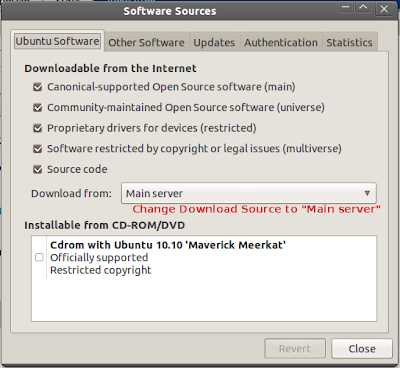Close the window using the title bar X
This screenshot has height=368, width=400.
pyautogui.click(x=384, y=8)
